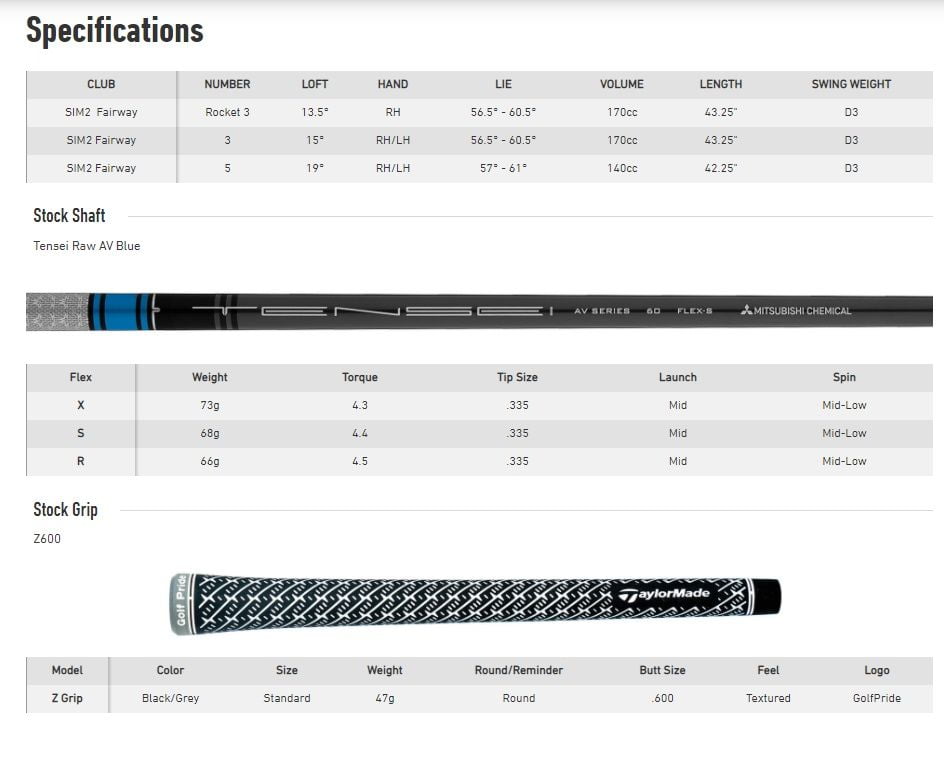Click the Tip Size column header
This screenshot has height=768, width=952.
pos(517,377)
